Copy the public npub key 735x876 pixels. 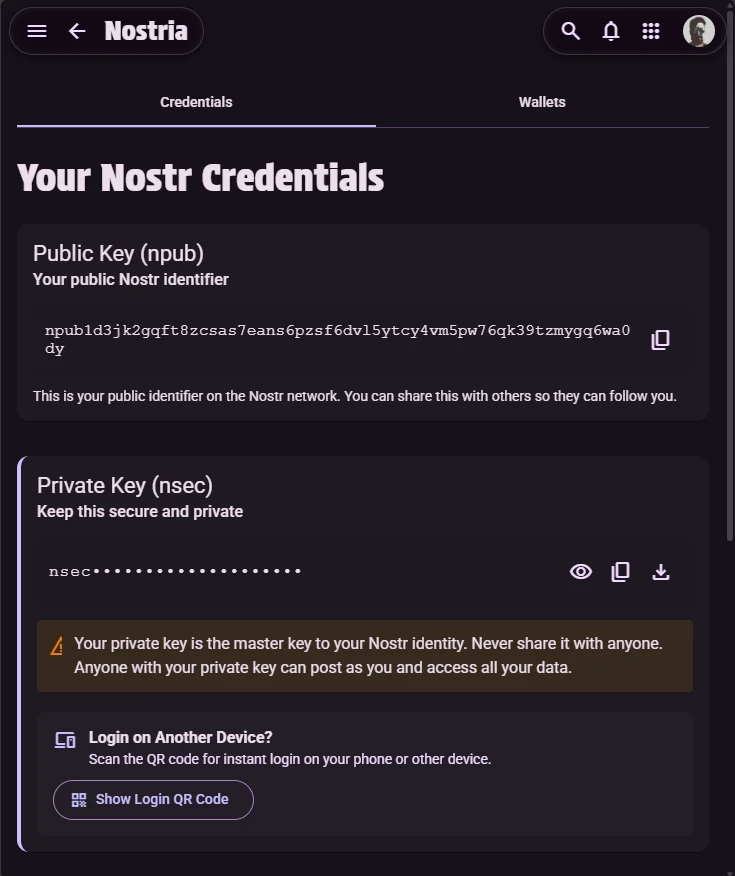click(660, 340)
